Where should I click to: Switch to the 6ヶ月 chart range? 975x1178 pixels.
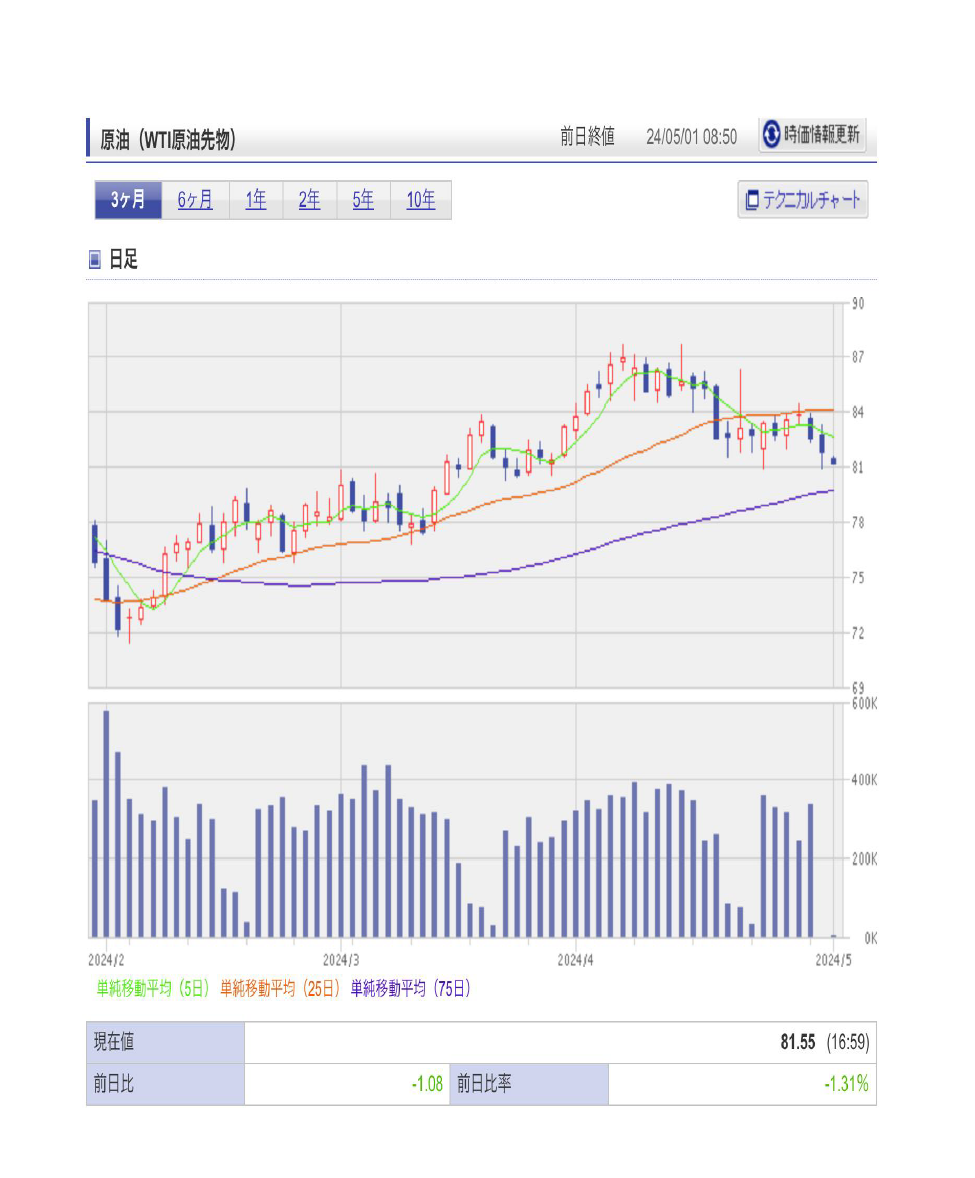click(x=195, y=200)
